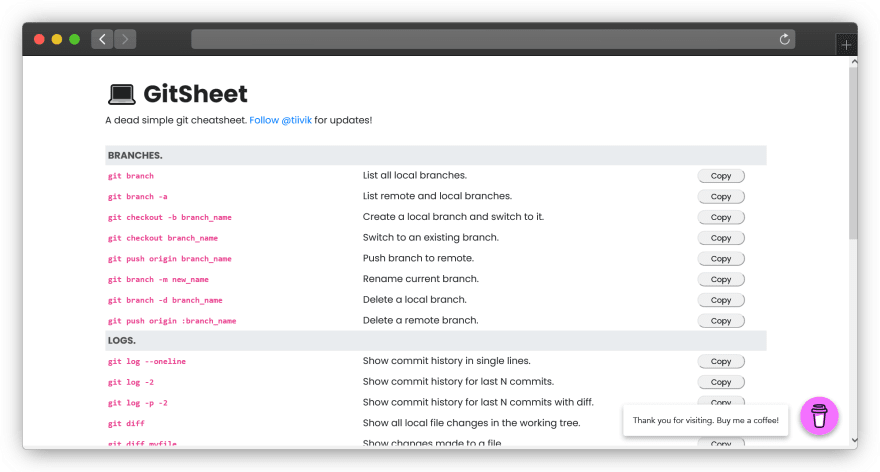Open a new tab with plus icon
Screen dimensions: 880x472
point(846,45)
